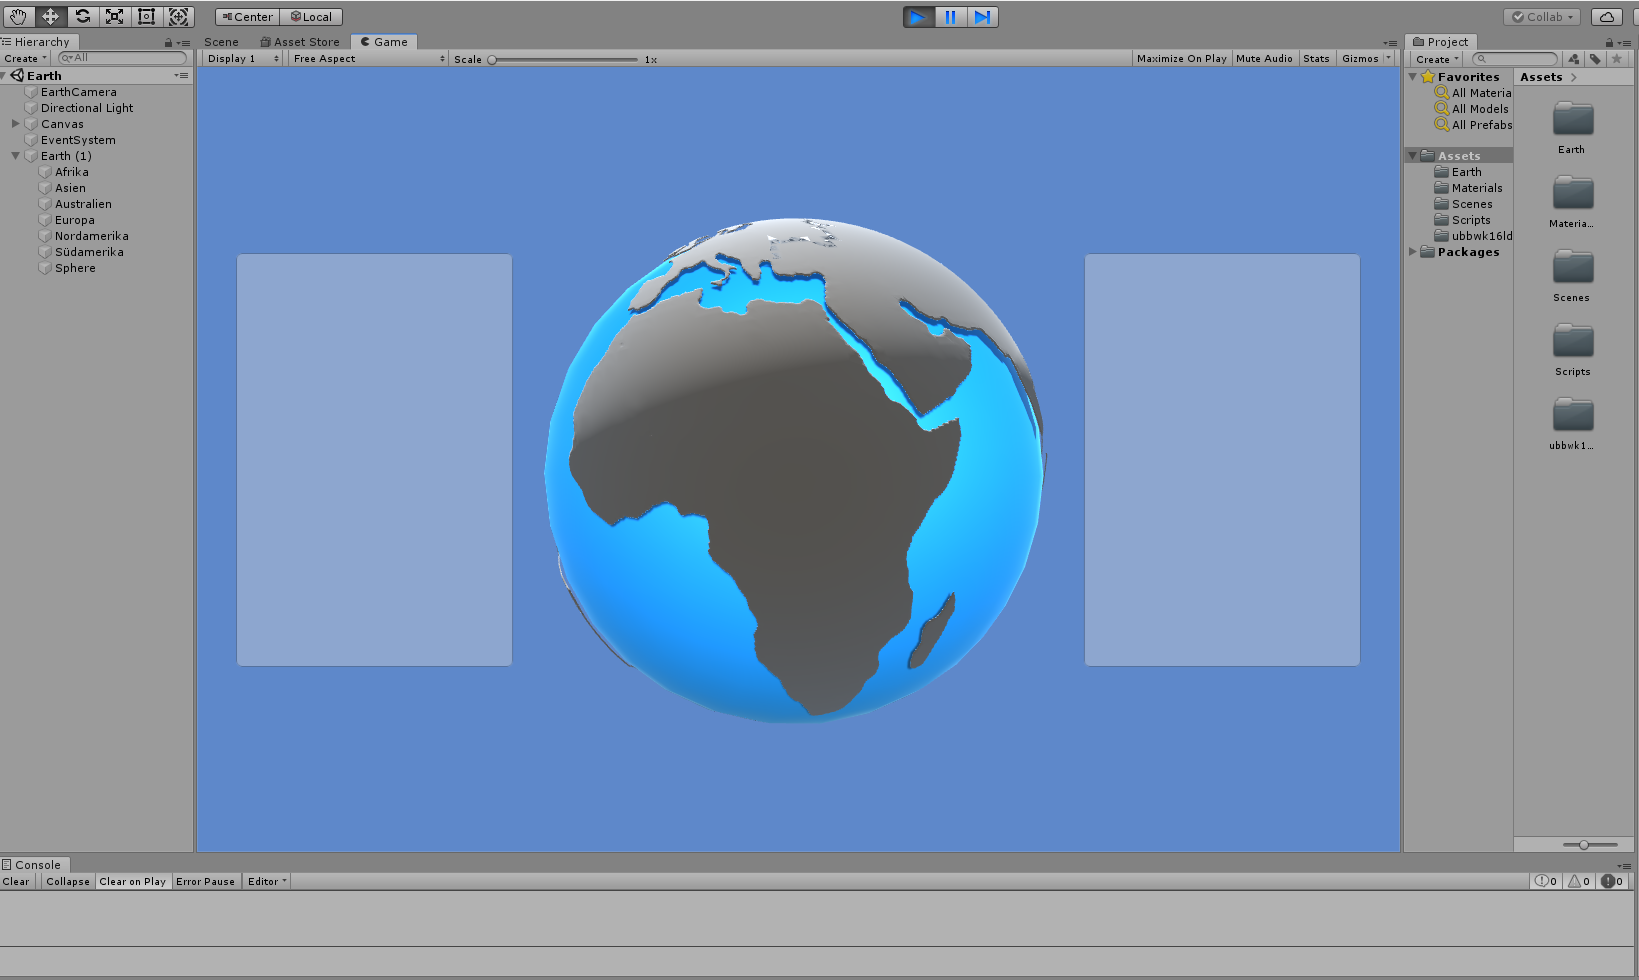Collapse the Assets folder tree
This screenshot has width=1639, height=980.
click(x=1412, y=156)
